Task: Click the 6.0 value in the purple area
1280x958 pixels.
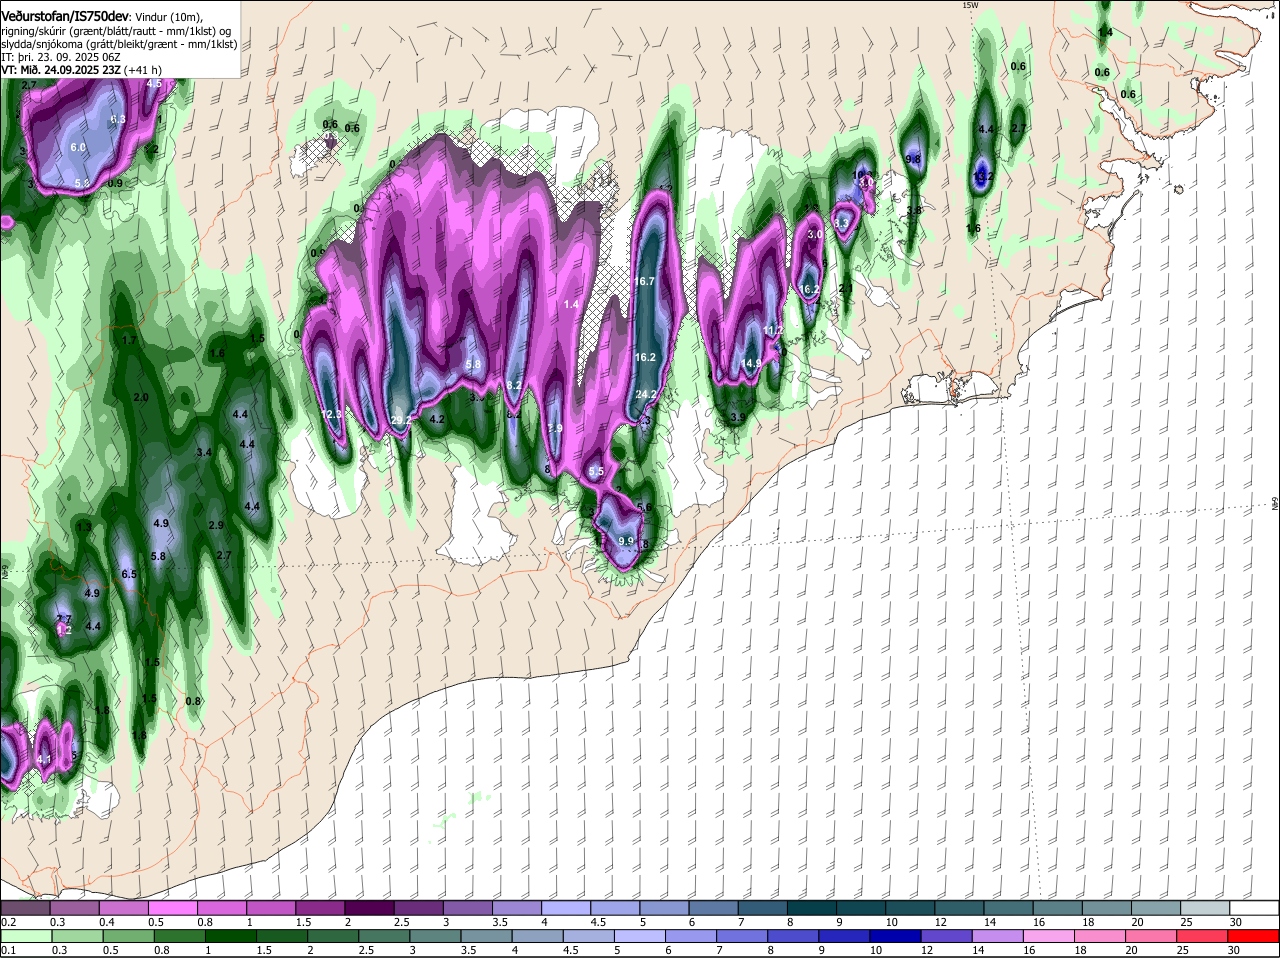Action: [x=79, y=147]
